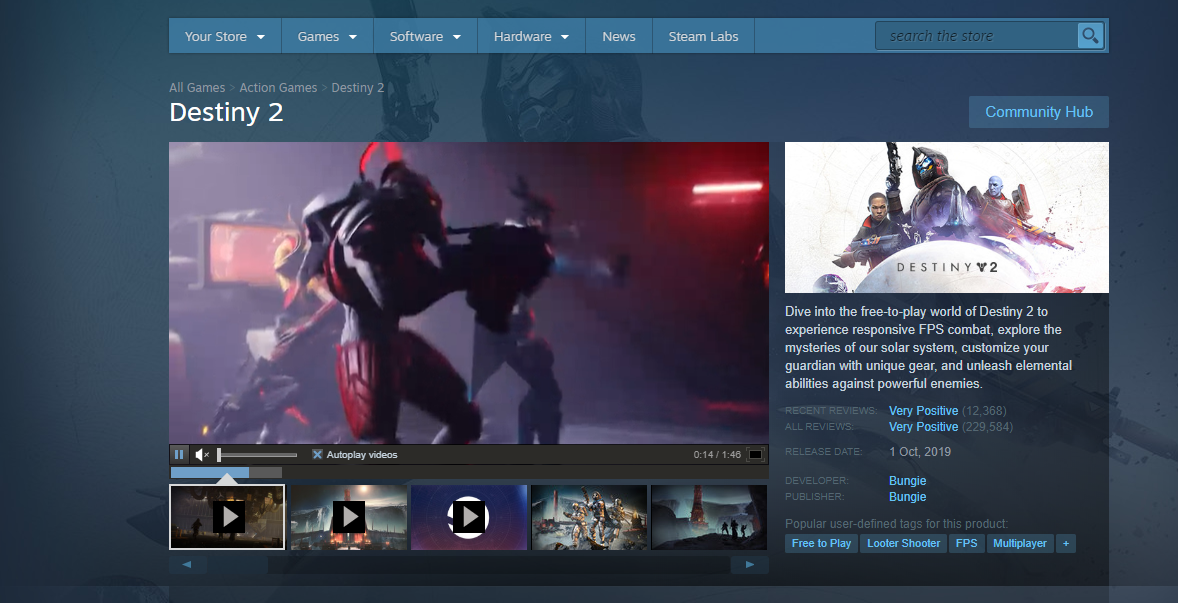
Task: Select the FPS tag
Action: pyautogui.click(x=966, y=543)
